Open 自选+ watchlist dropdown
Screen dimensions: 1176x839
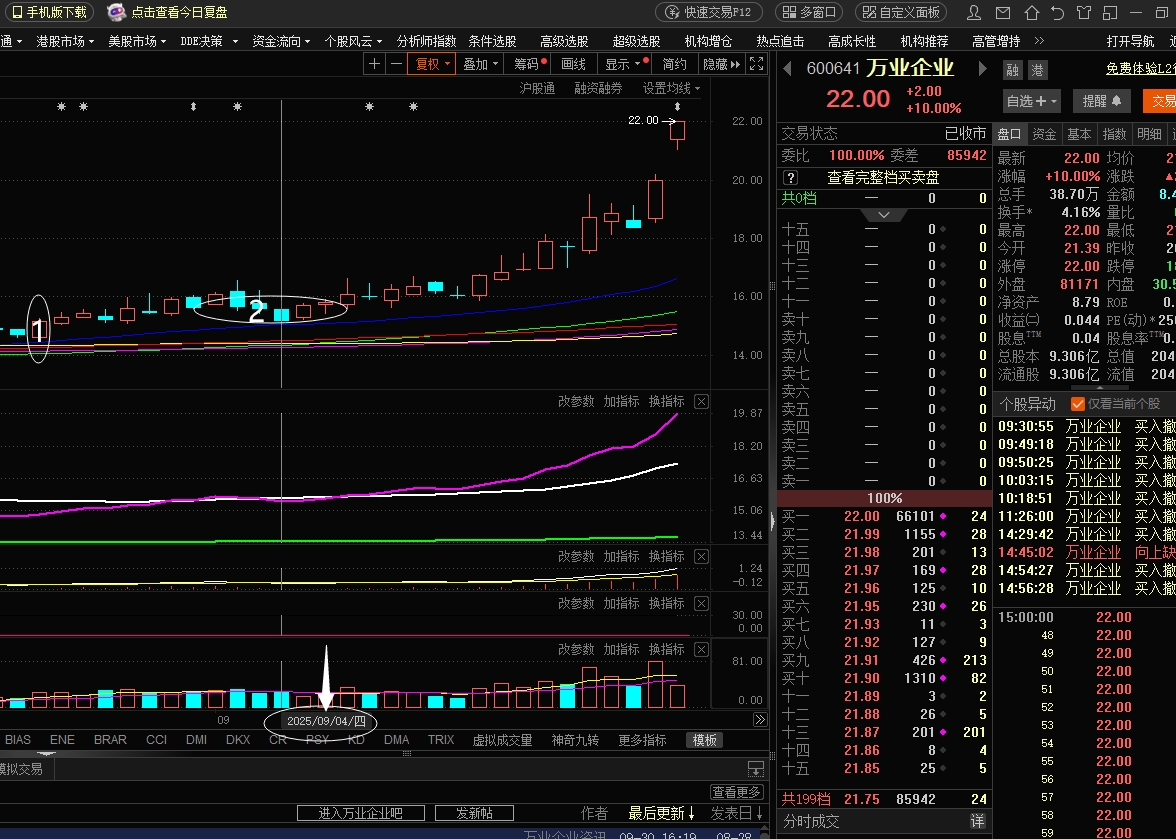click(x=1032, y=100)
